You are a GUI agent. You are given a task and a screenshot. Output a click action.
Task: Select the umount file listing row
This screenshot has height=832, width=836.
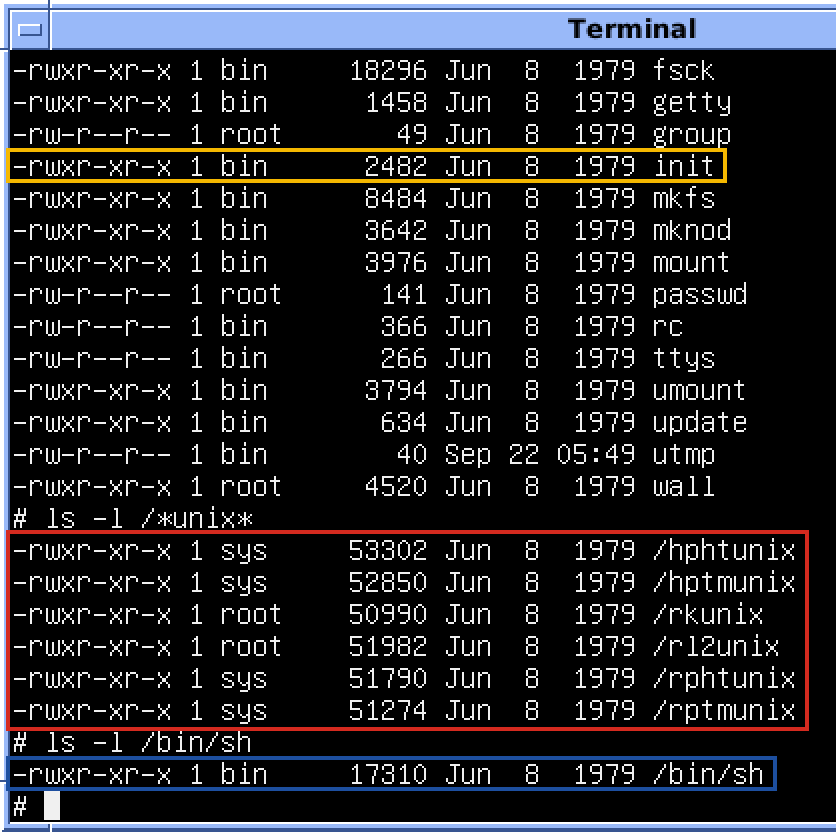coord(379,391)
